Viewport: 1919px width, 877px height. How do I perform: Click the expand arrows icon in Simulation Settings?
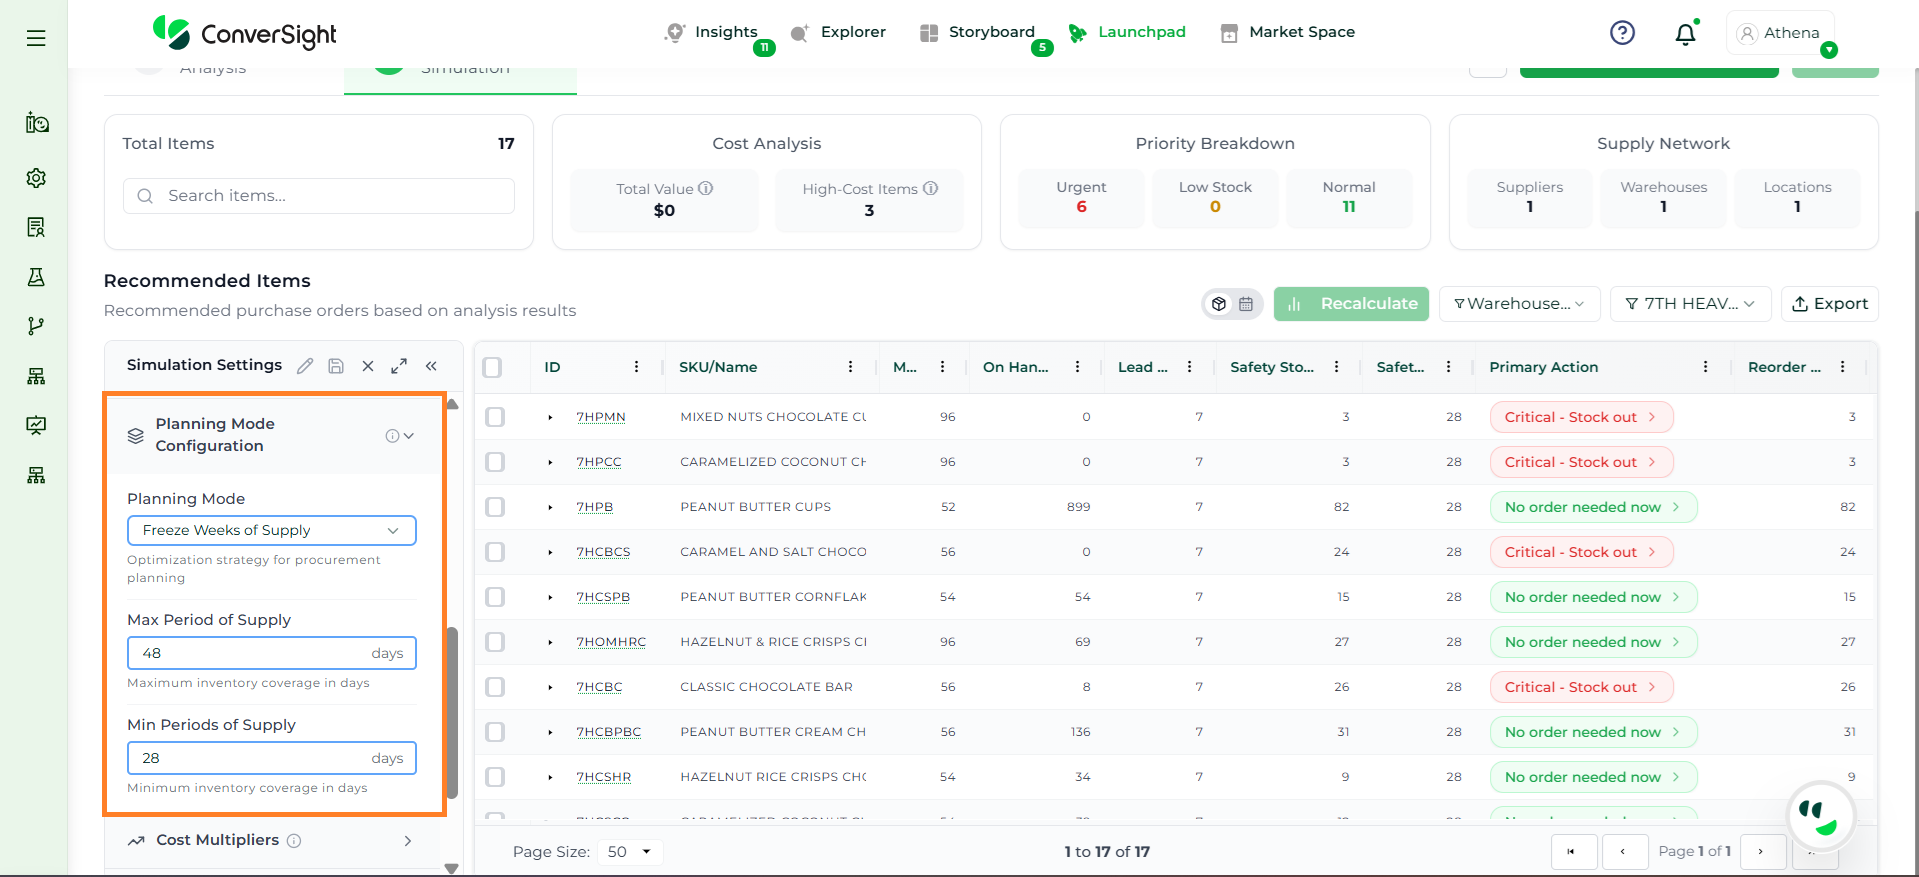click(x=399, y=366)
